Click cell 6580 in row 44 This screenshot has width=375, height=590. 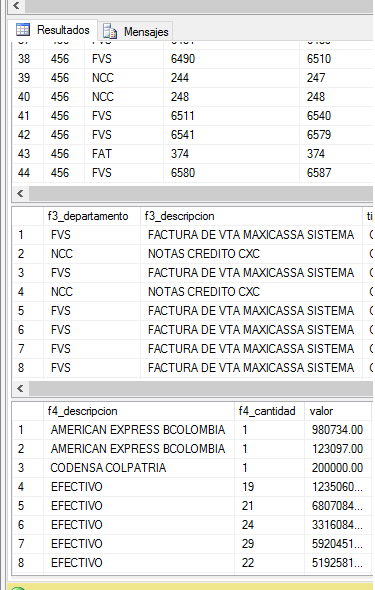tap(231, 173)
